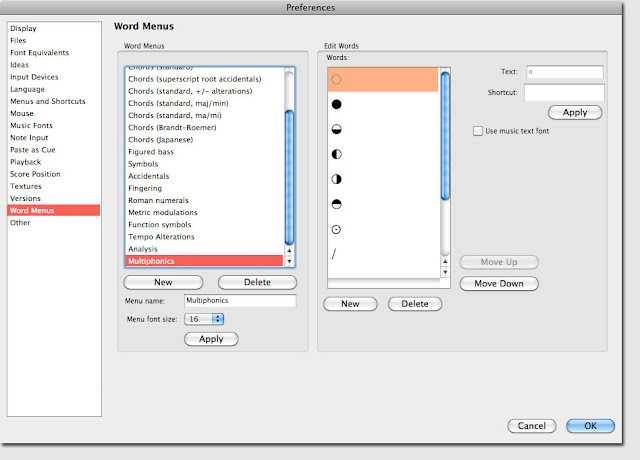Select the right-half-filled circle symbol
Screen dimensions: 640x460
[x=336, y=179]
